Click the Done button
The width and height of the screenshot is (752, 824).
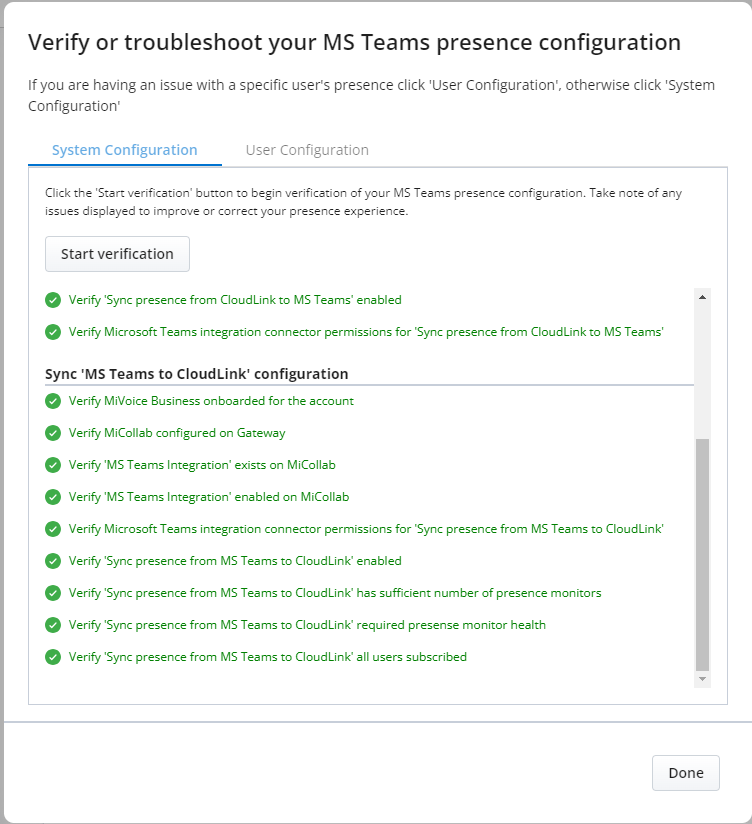click(686, 773)
